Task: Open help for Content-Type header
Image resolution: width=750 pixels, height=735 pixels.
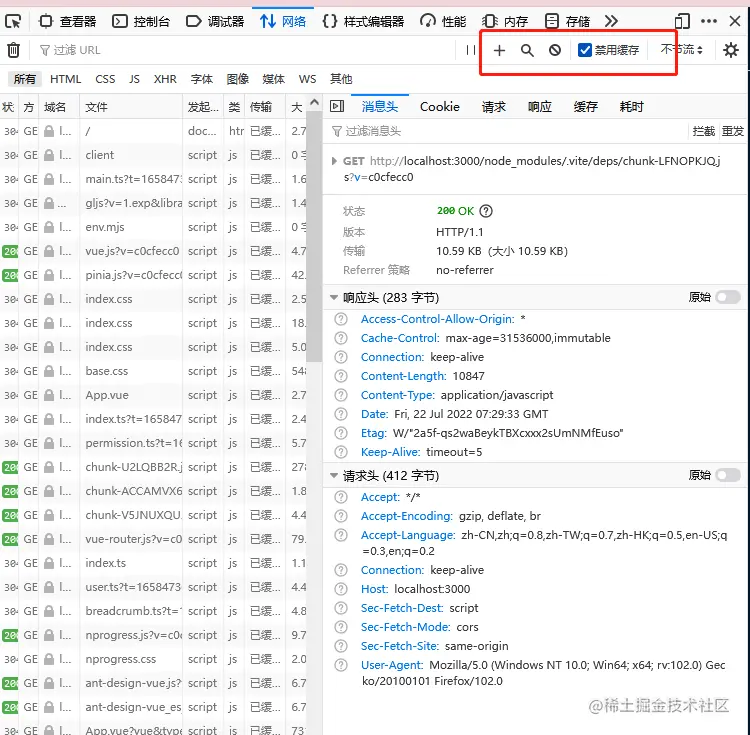Action: click(341, 395)
